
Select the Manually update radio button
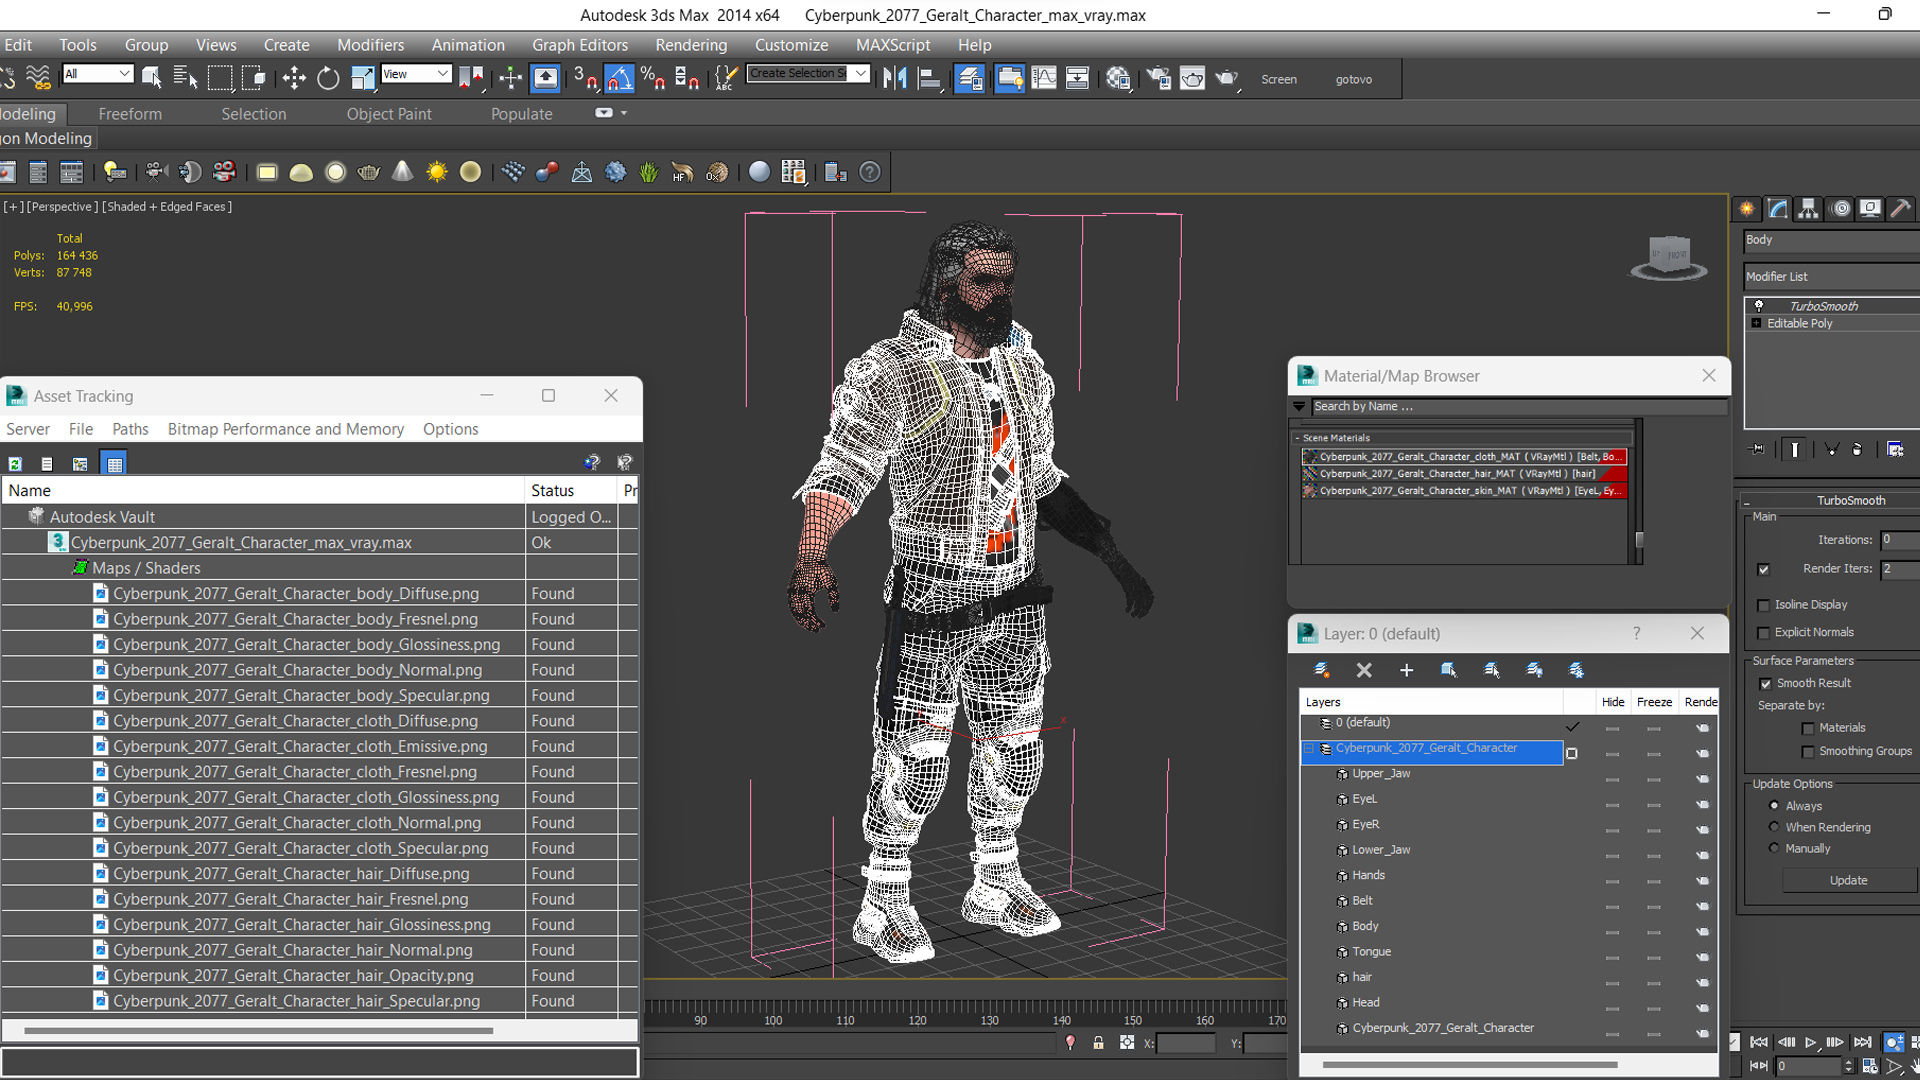point(1774,848)
